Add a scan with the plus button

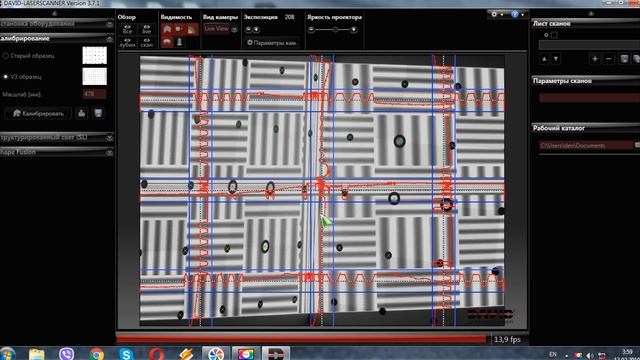pyautogui.click(x=595, y=59)
